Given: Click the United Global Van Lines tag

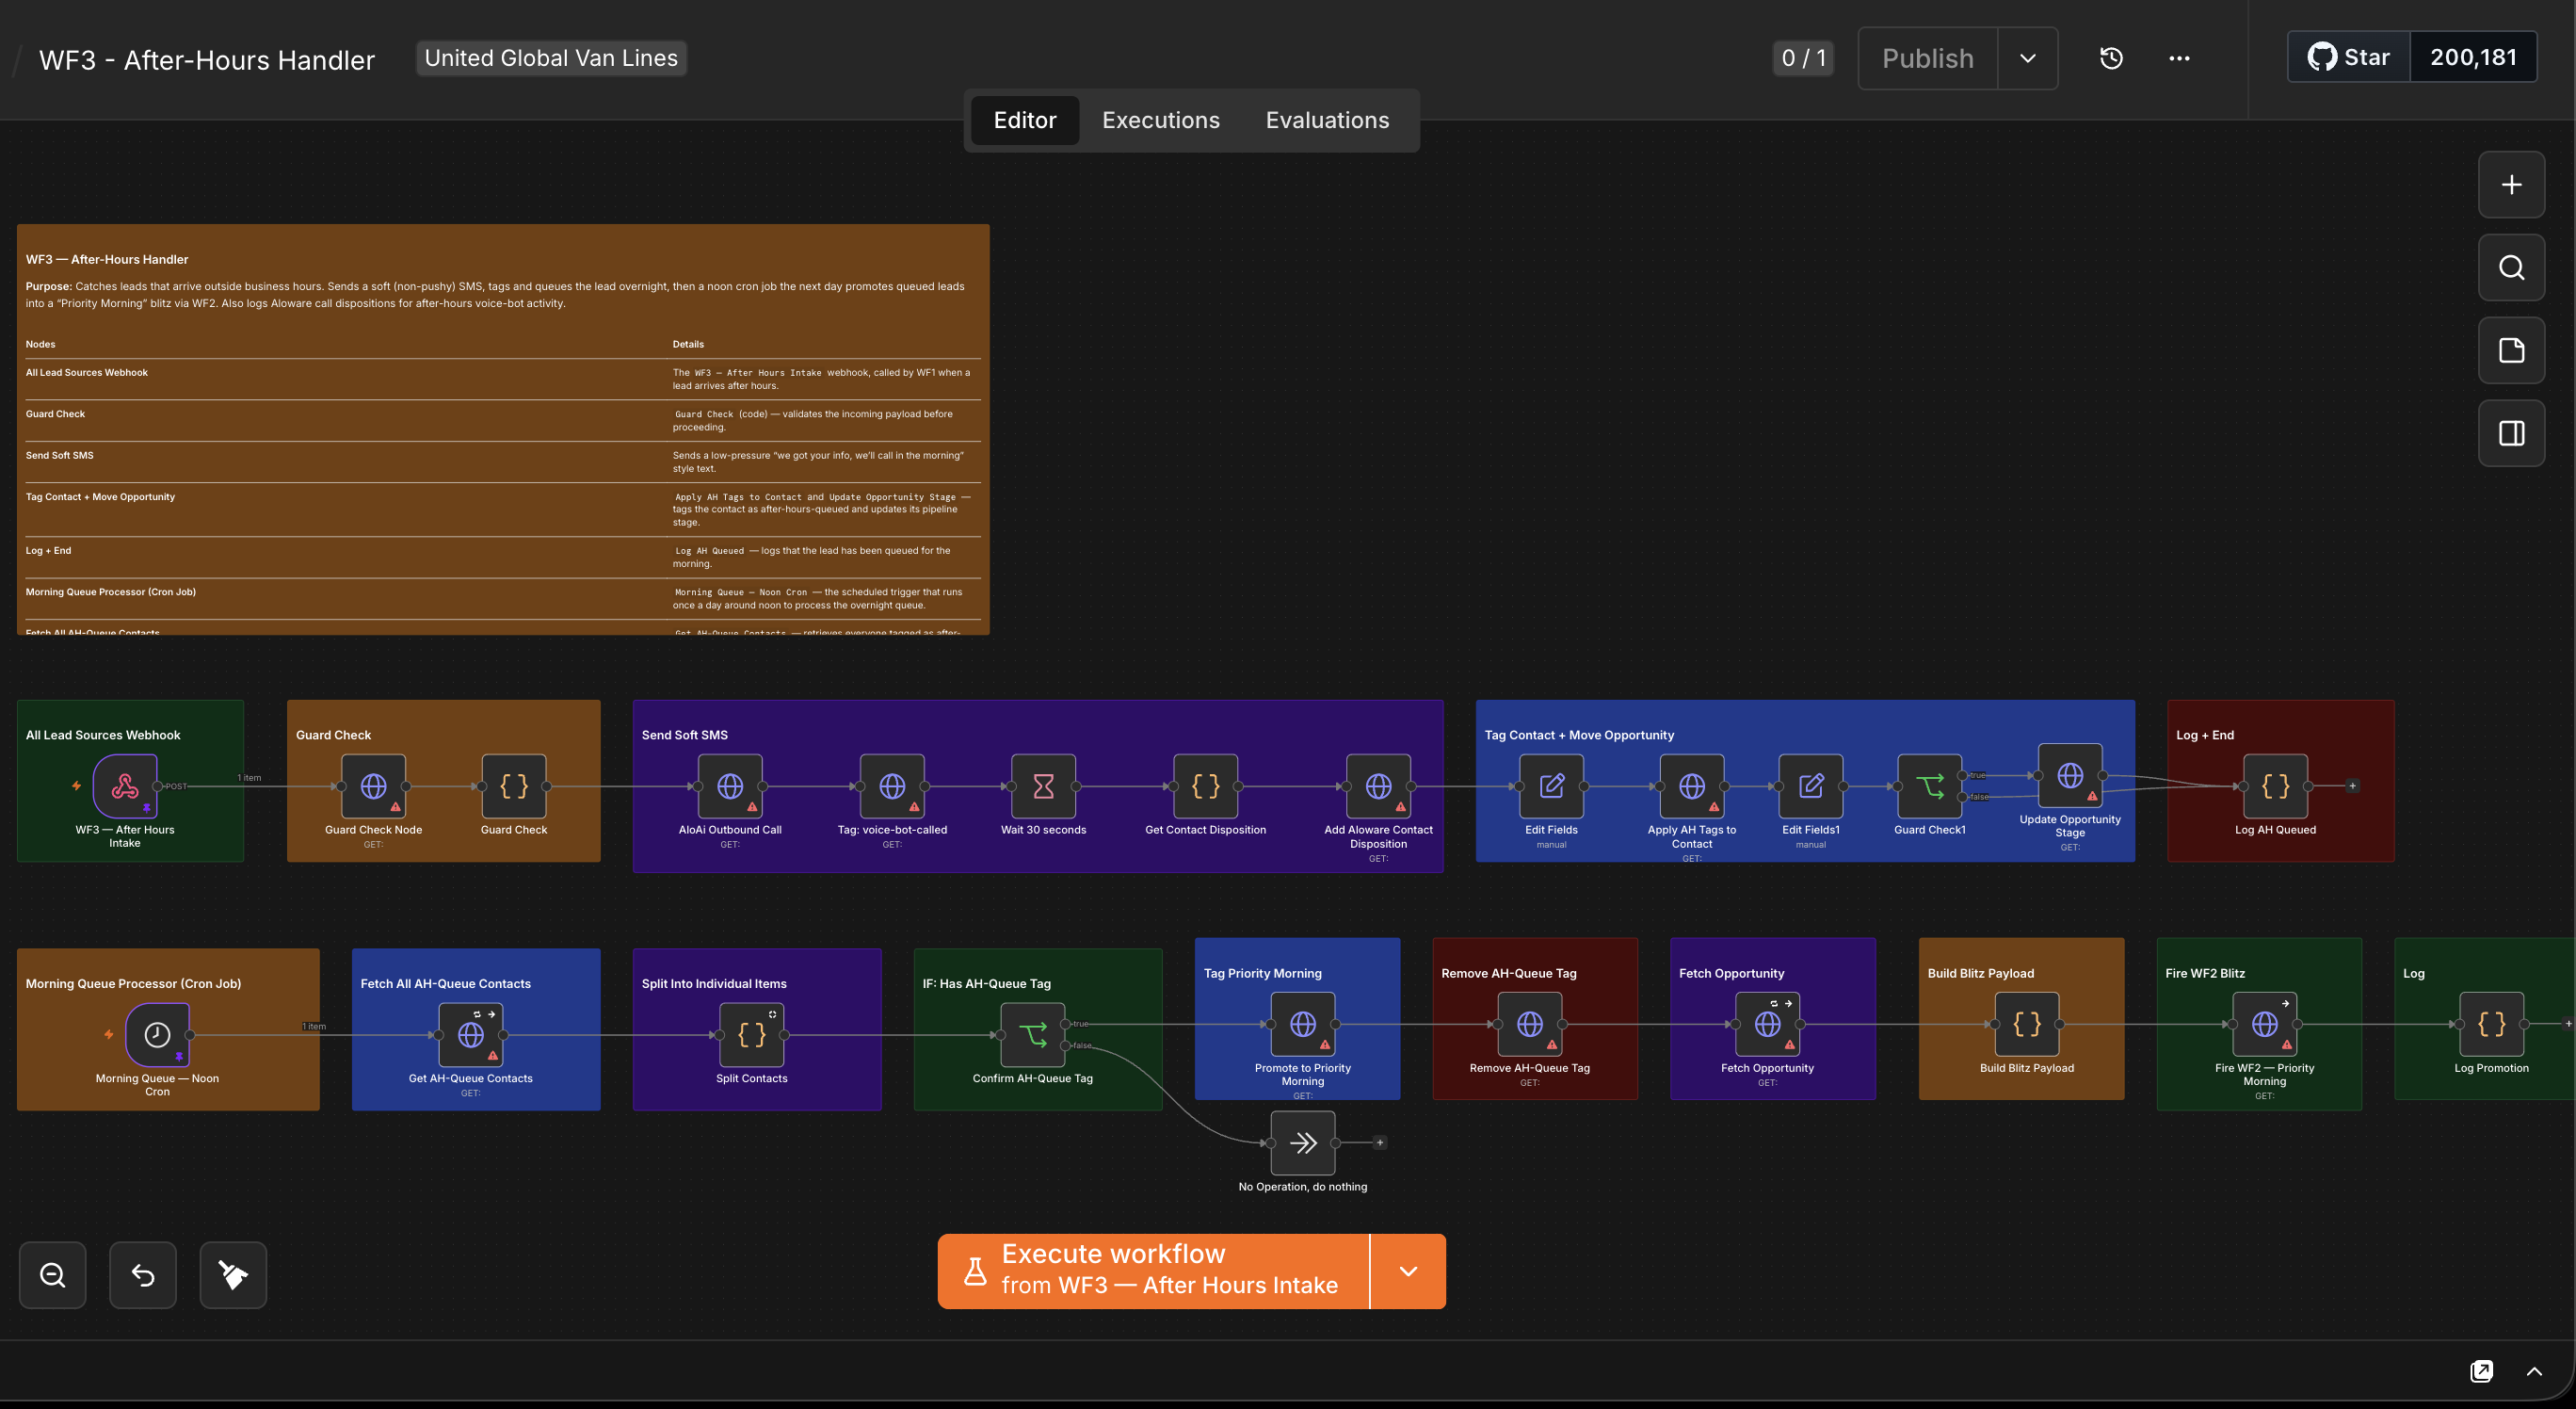Looking at the screenshot, I should (551, 58).
